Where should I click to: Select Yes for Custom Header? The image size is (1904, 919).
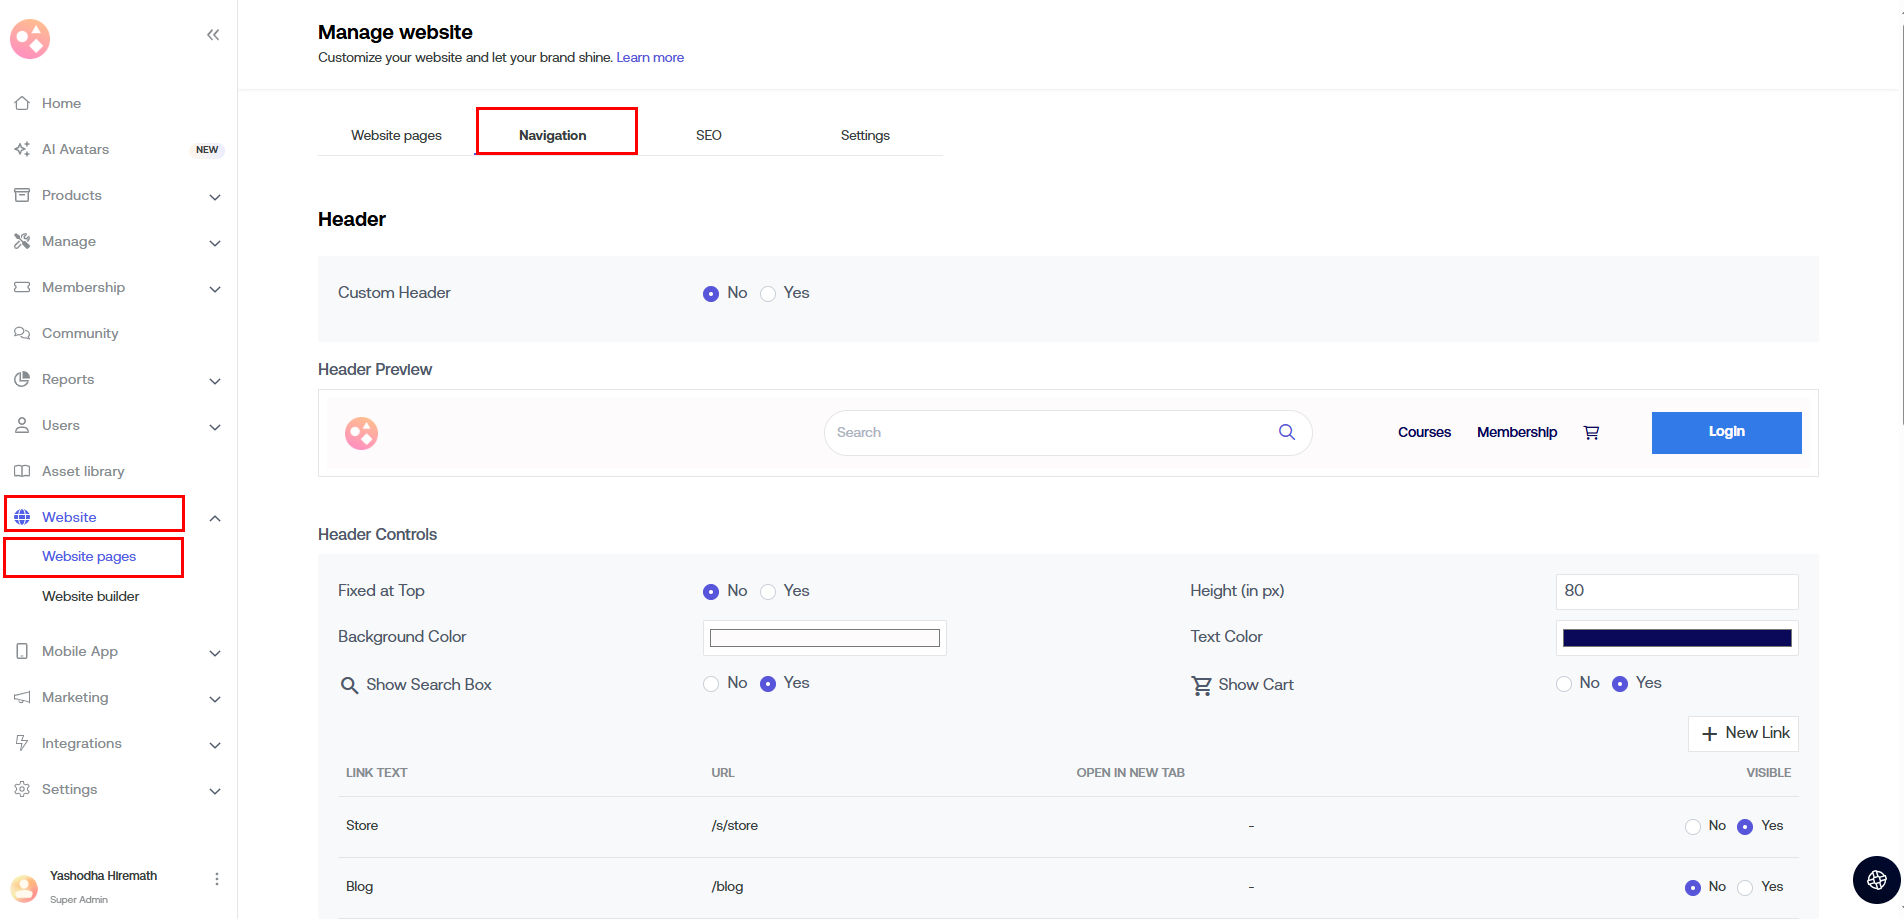[x=768, y=294]
